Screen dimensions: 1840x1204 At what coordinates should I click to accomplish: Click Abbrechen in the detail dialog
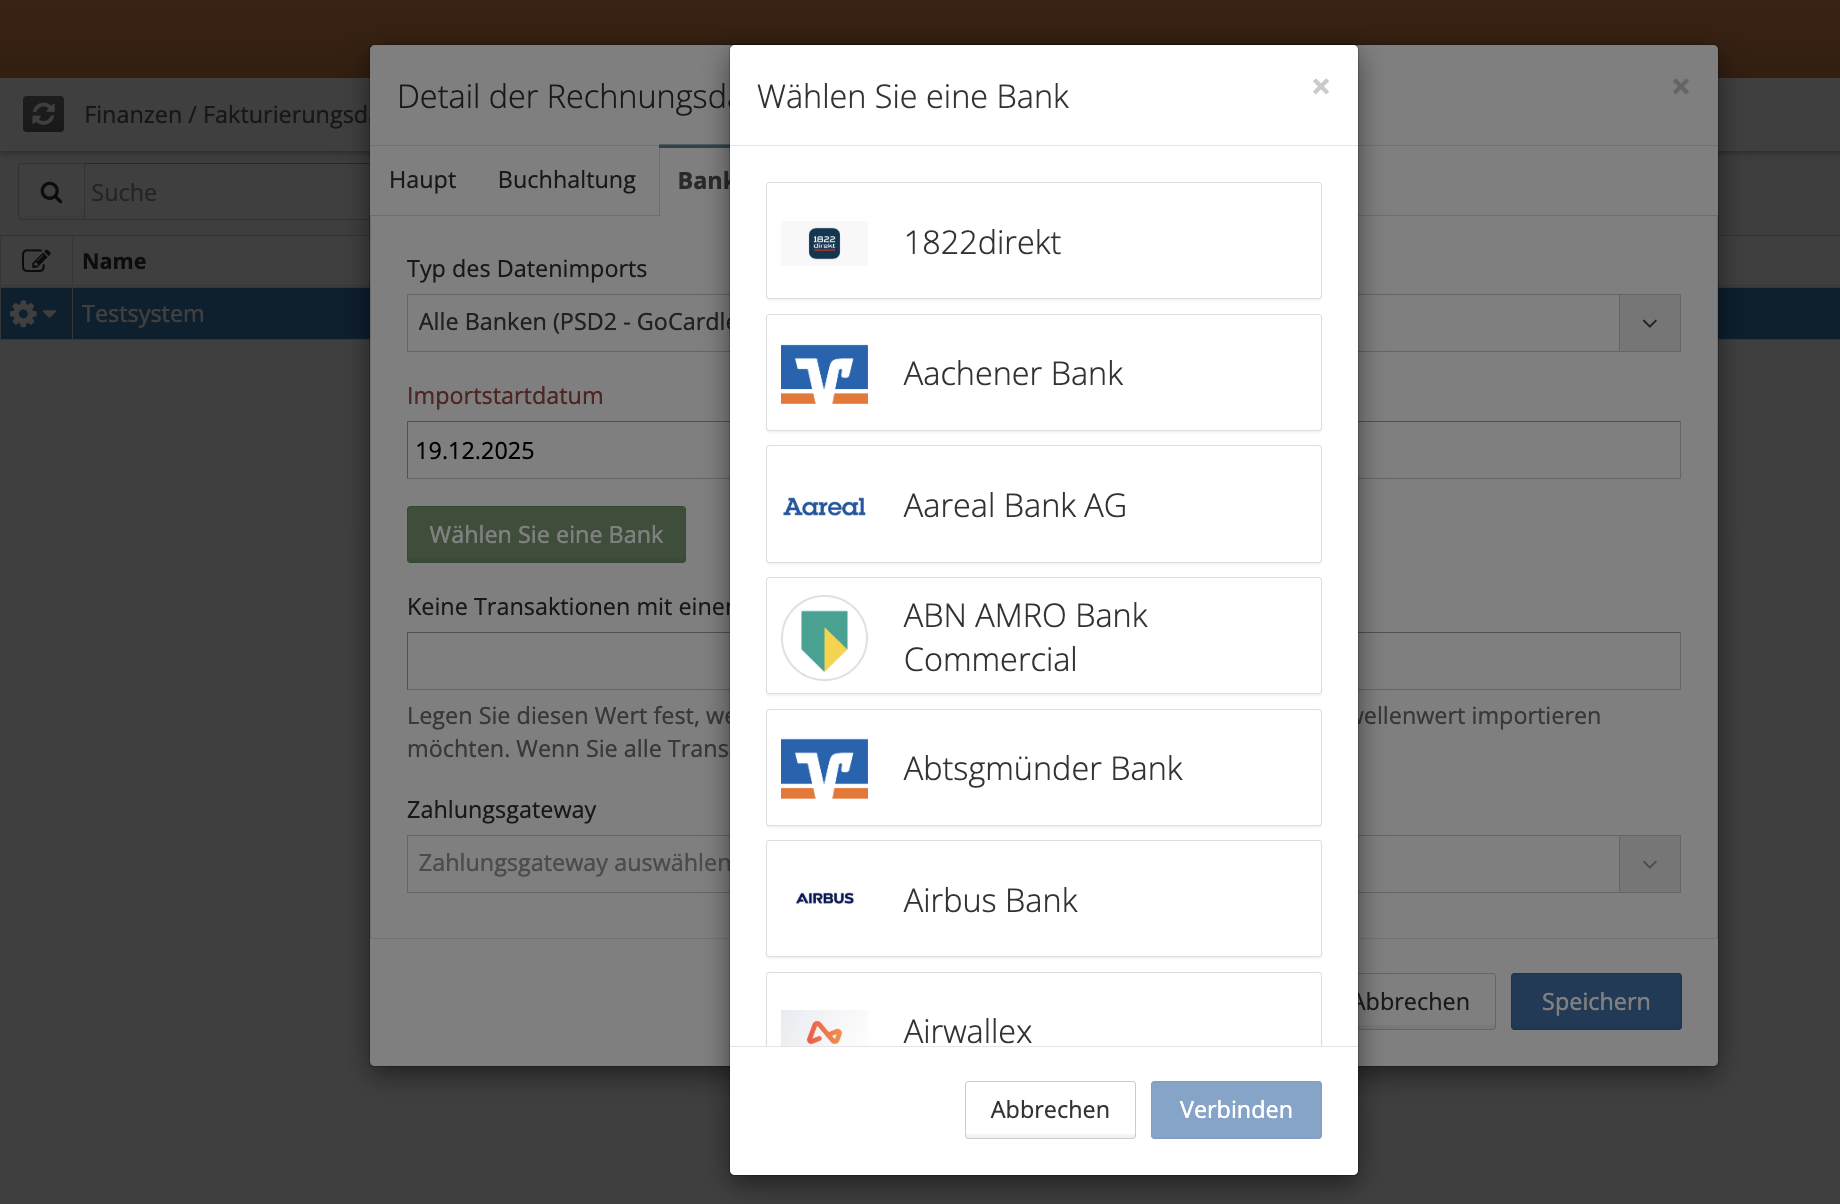pos(1426,1002)
